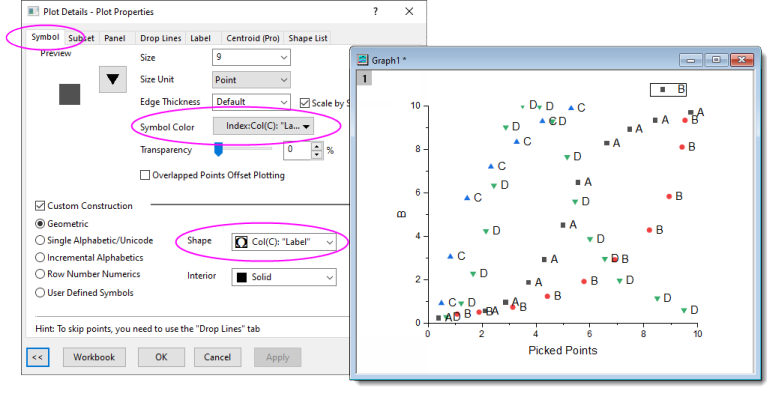Click the layer 1 icon in Graph1
767x403 pixels.
(x=366, y=79)
